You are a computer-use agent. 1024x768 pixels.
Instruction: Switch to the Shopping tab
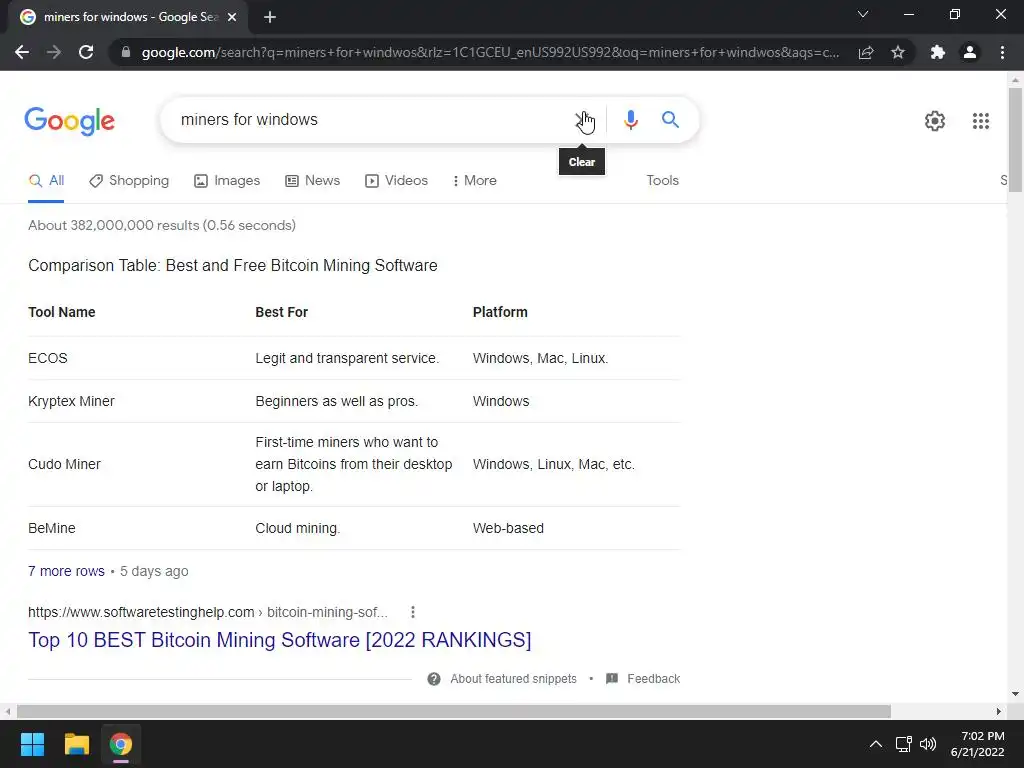coord(129,181)
